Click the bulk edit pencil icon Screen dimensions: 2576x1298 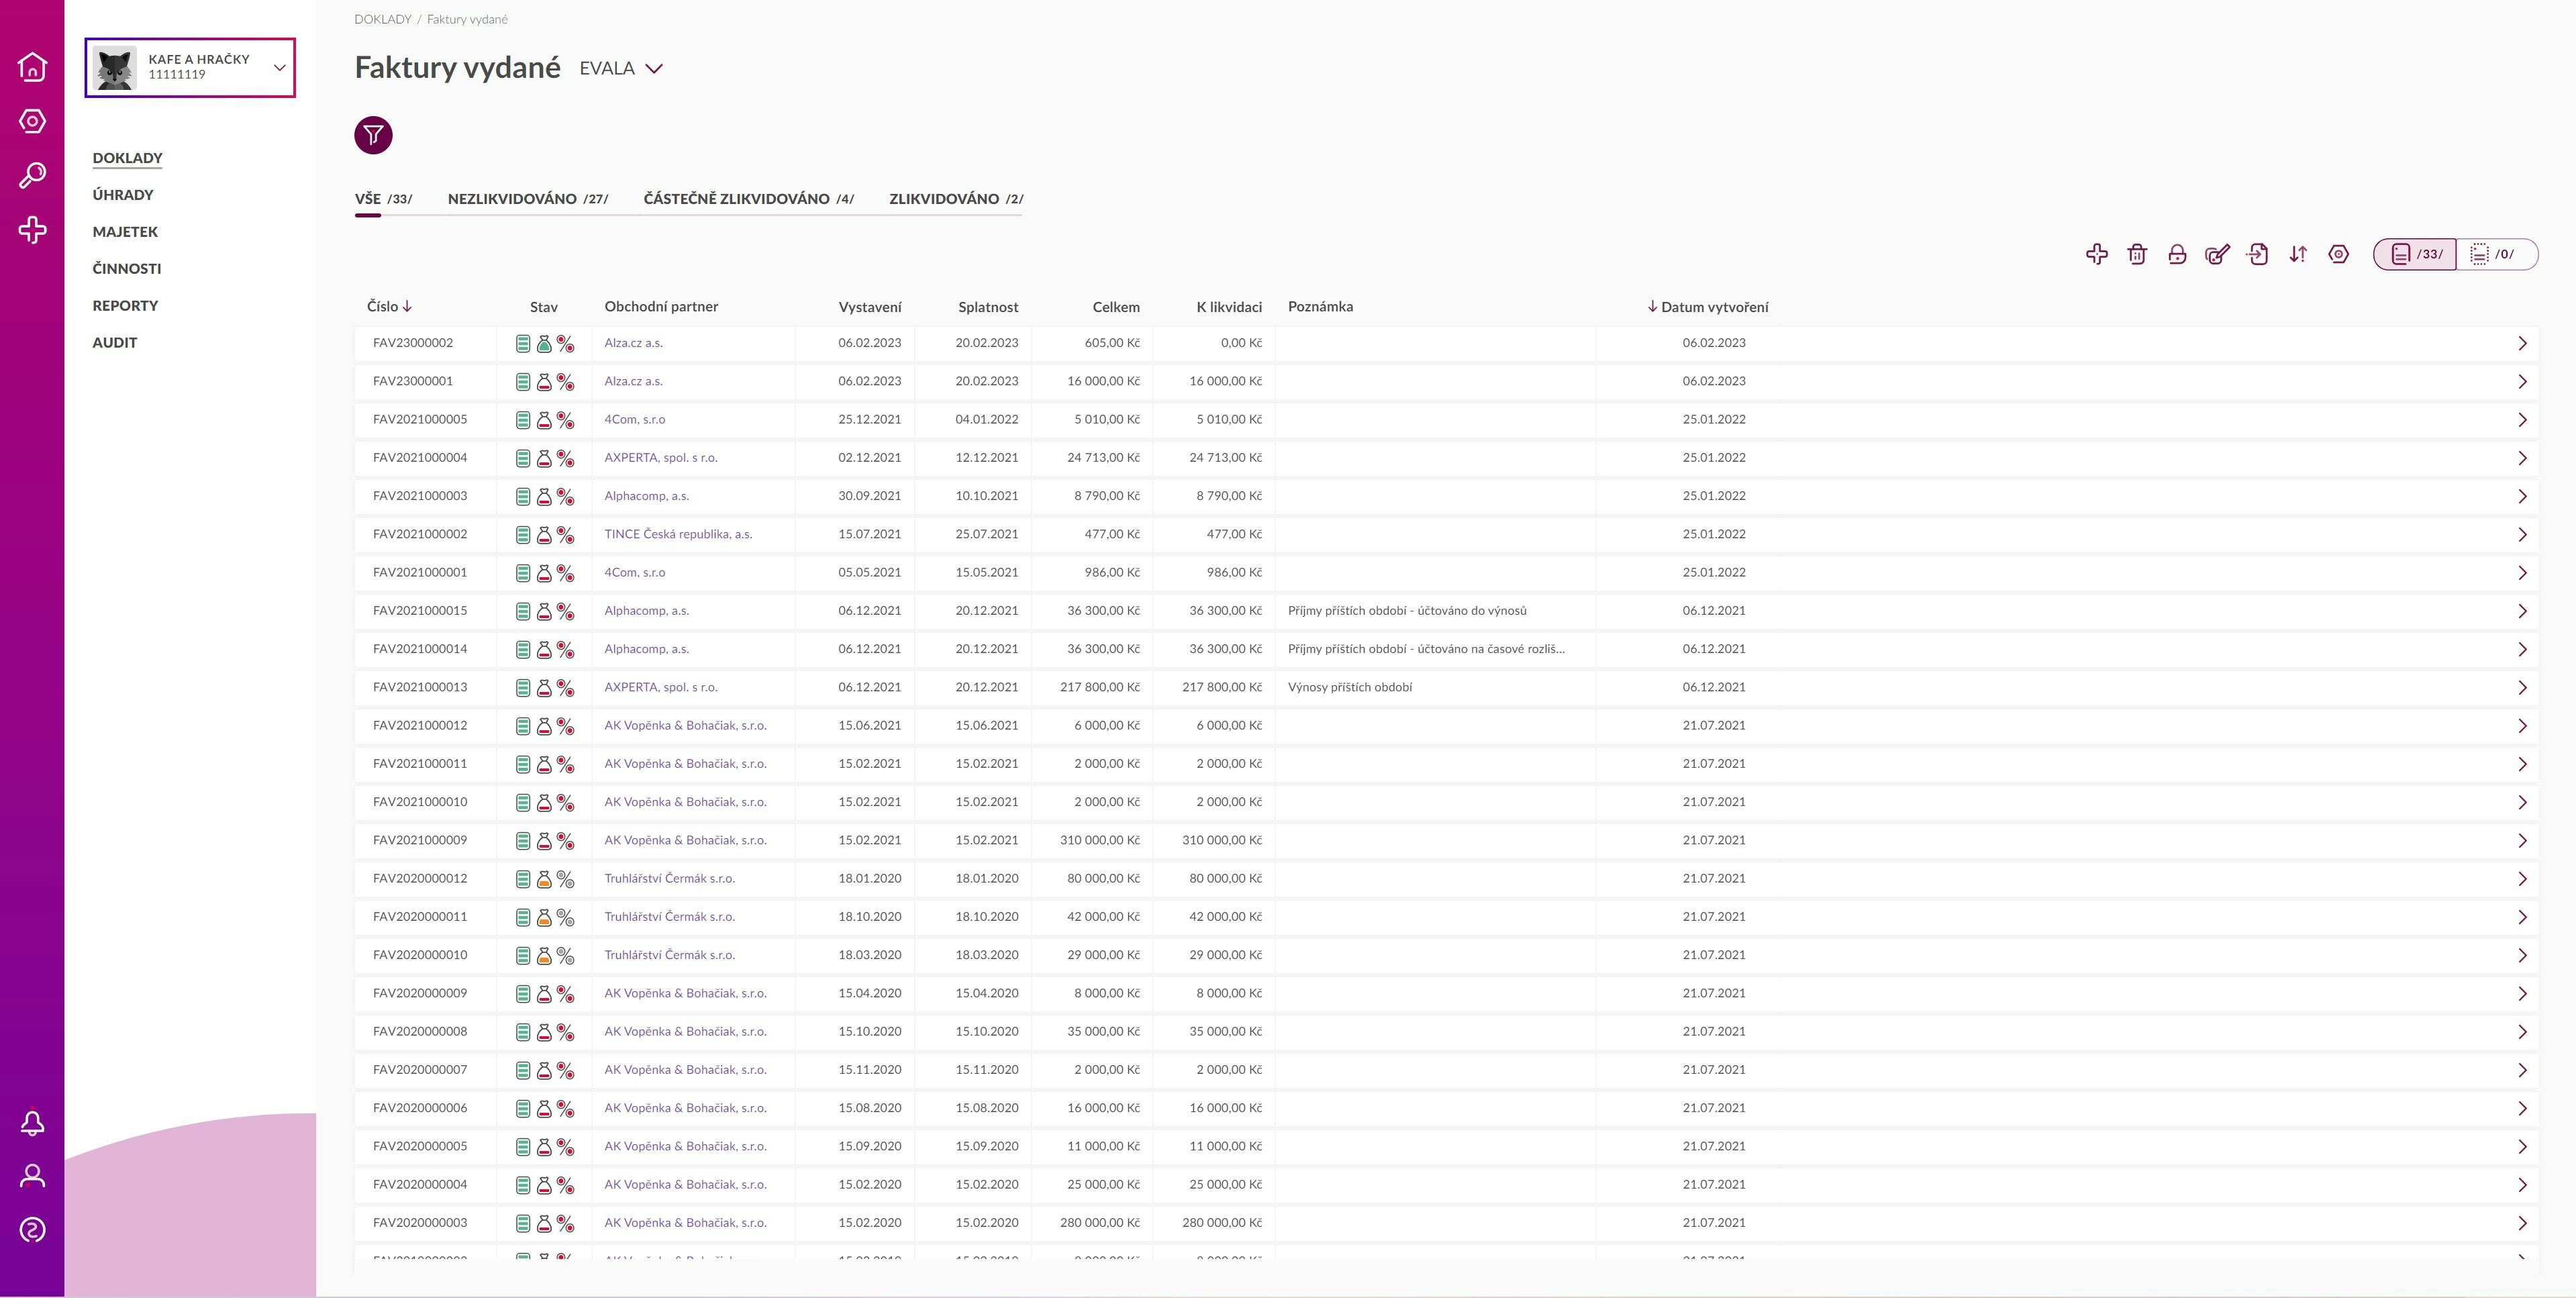click(x=2217, y=254)
